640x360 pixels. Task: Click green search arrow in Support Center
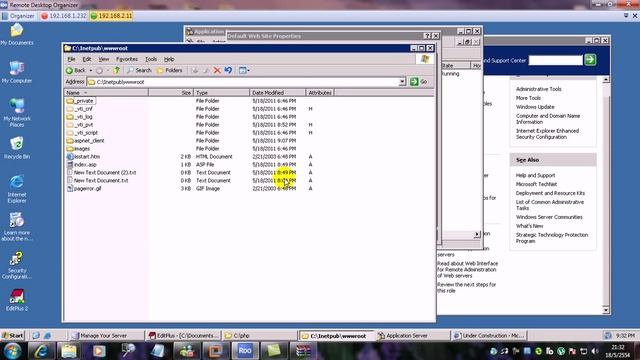[x=590, y=60]
